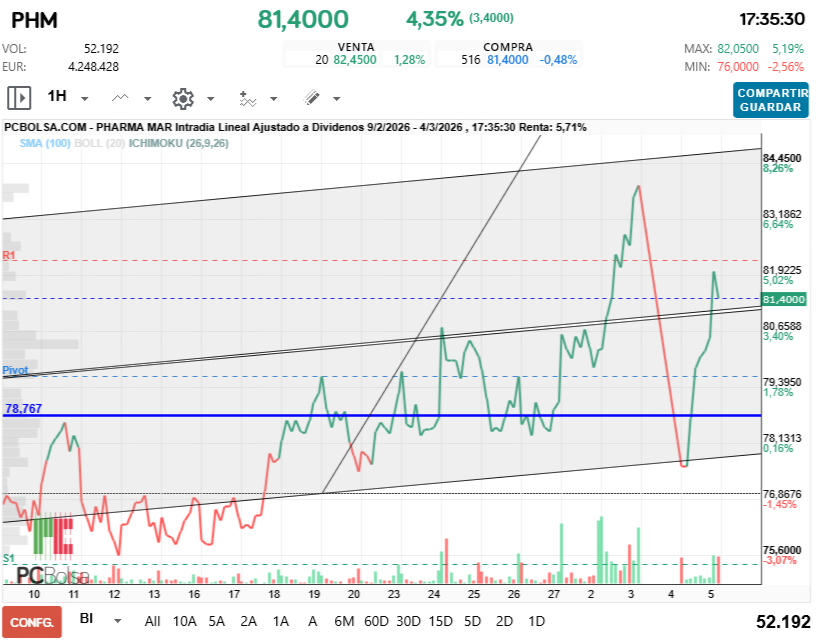
Task: Select the line chart type icon
Action: click(120, 98)
